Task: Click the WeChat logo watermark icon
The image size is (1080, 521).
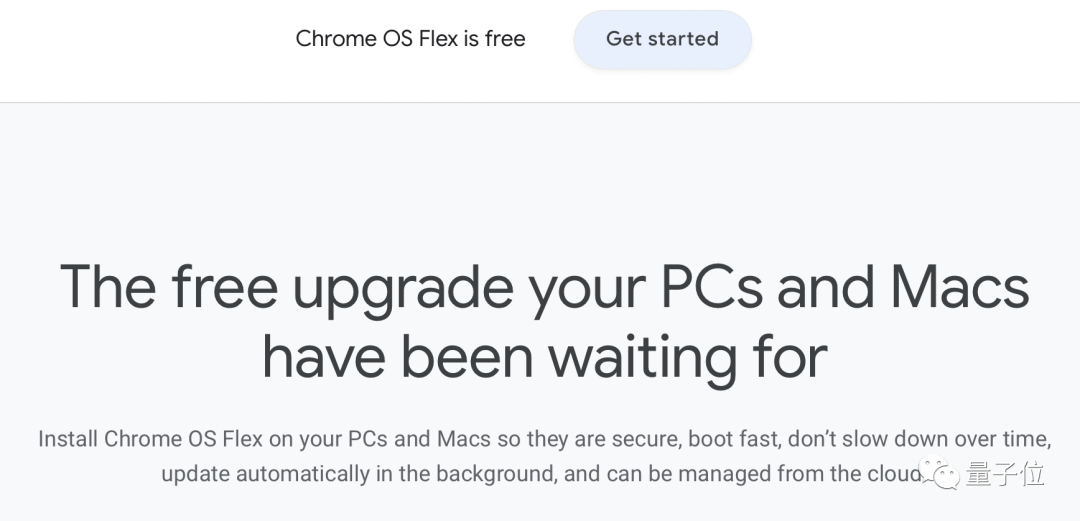Action: click(941, 474)
